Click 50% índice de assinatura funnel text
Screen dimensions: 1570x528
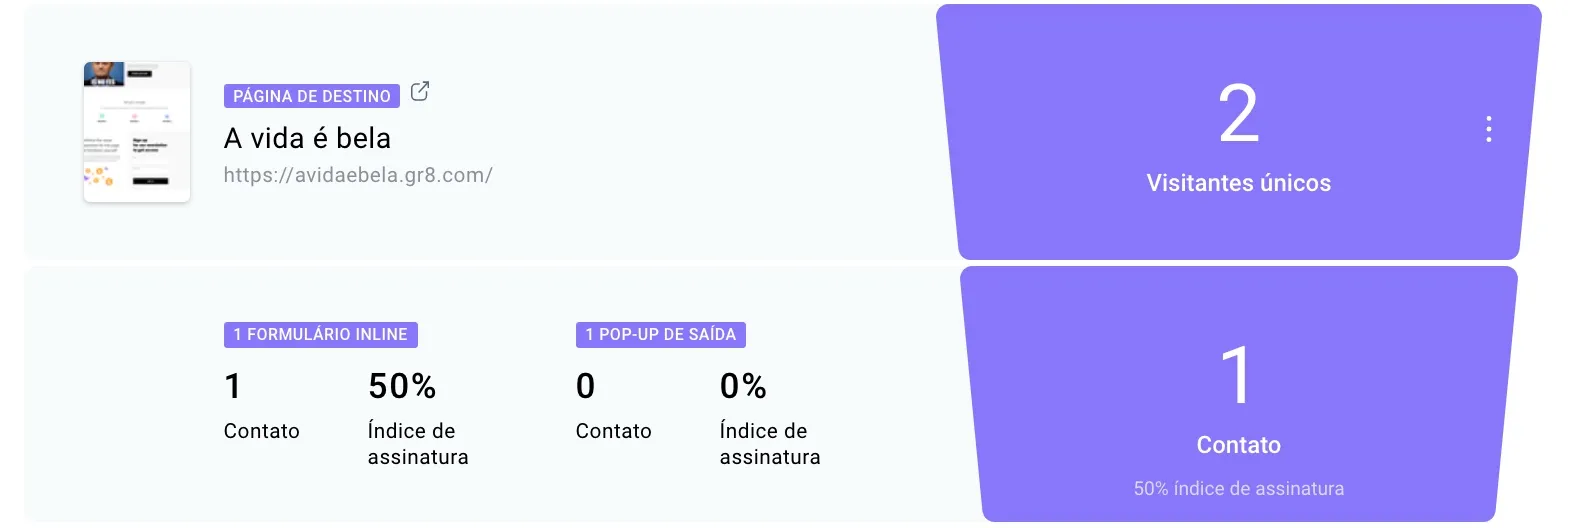(1238, 488)
